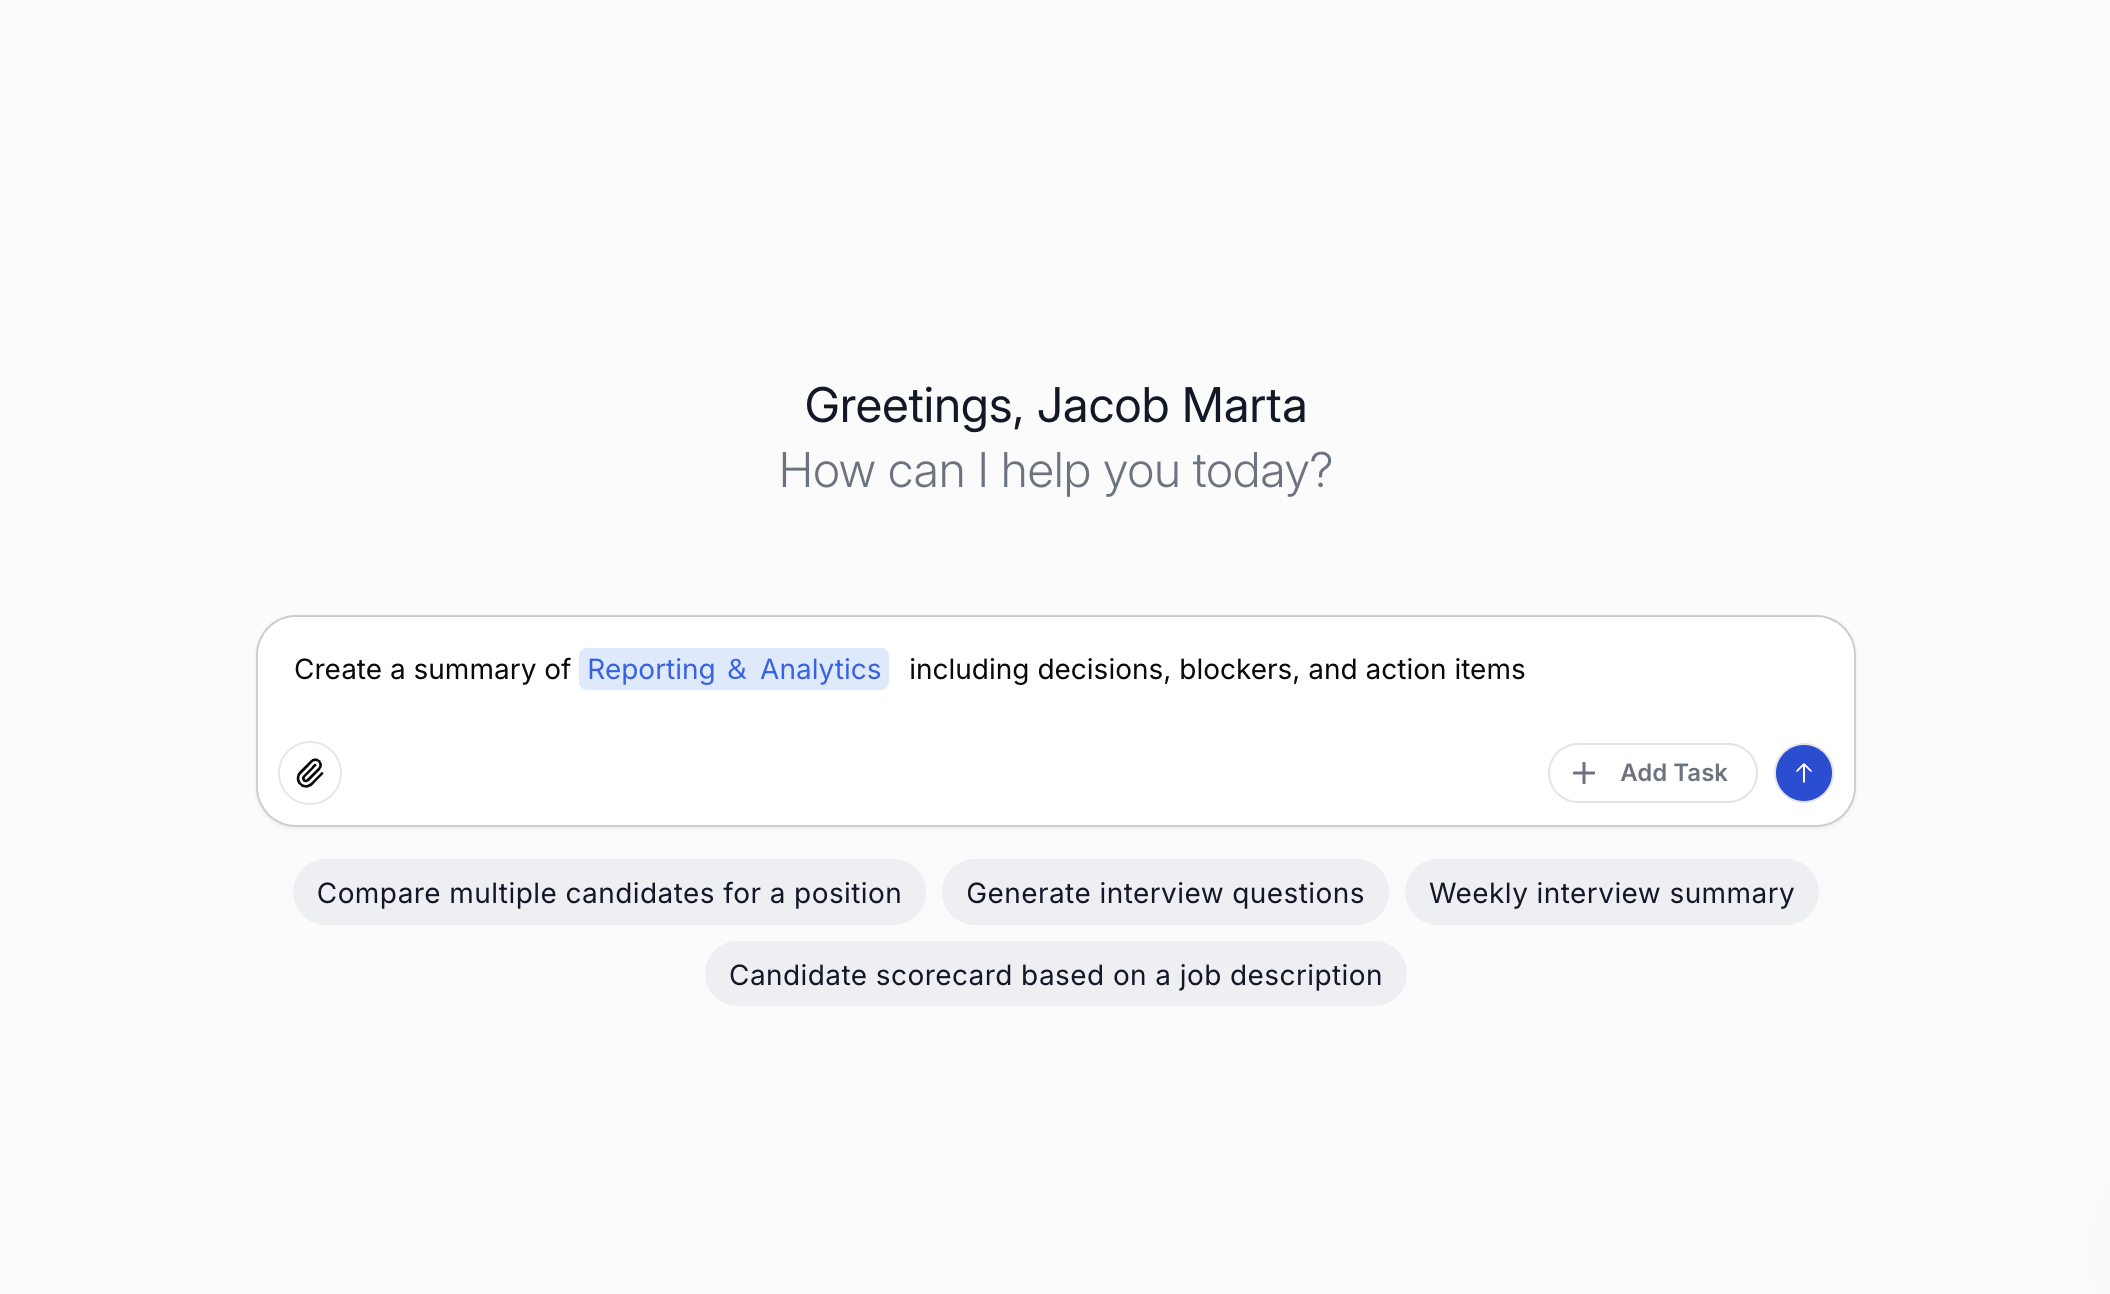Choose Compare multiple candidates for a position
This screenshot has height=1294, width=2110.
pos(609,893)
